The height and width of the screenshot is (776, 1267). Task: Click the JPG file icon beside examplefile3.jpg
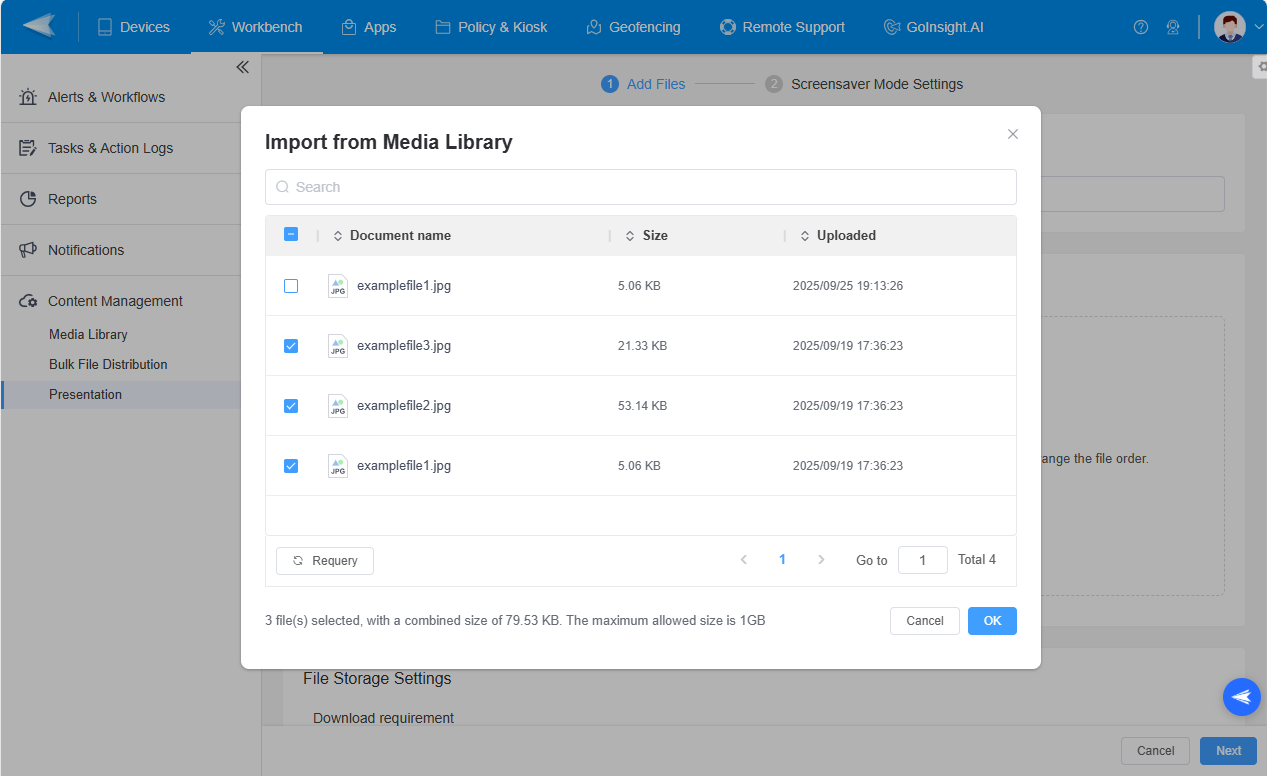pyautogui.click(x=338, y=345)
